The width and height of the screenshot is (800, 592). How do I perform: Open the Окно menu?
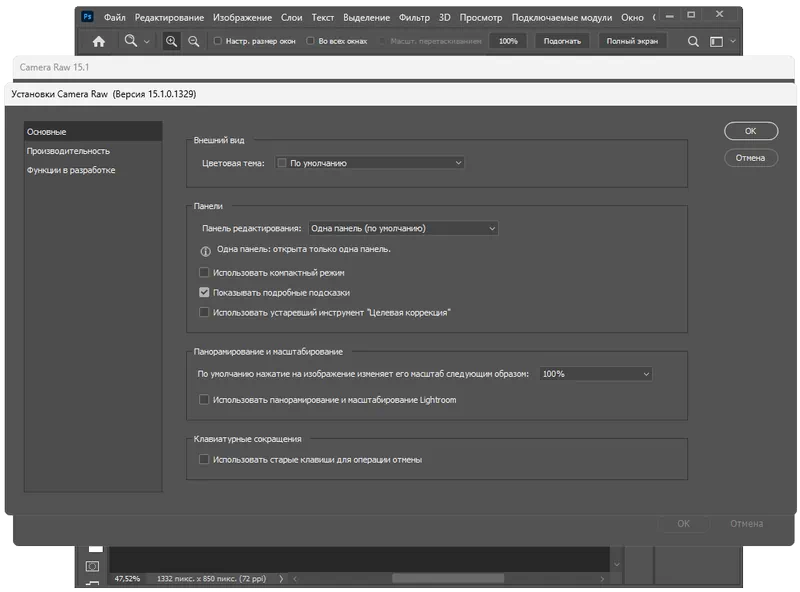pos(632,17)
